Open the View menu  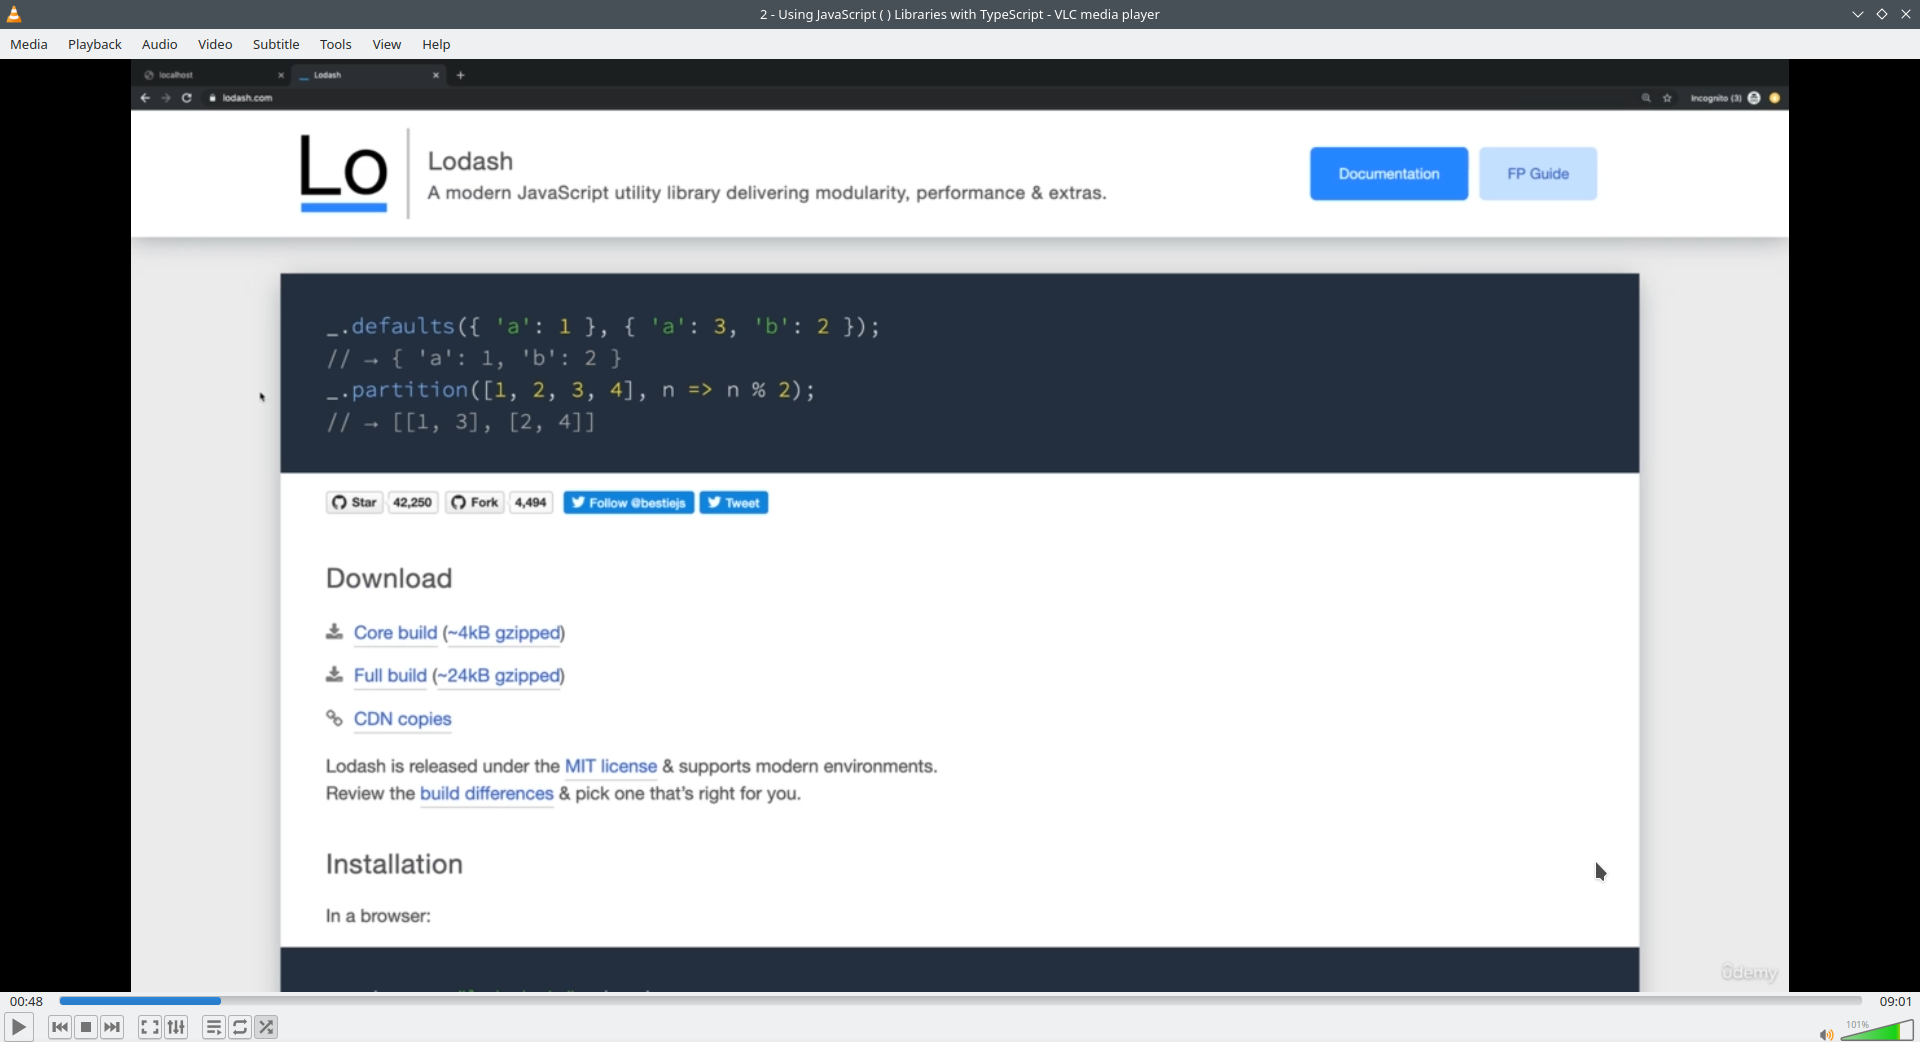387,44
